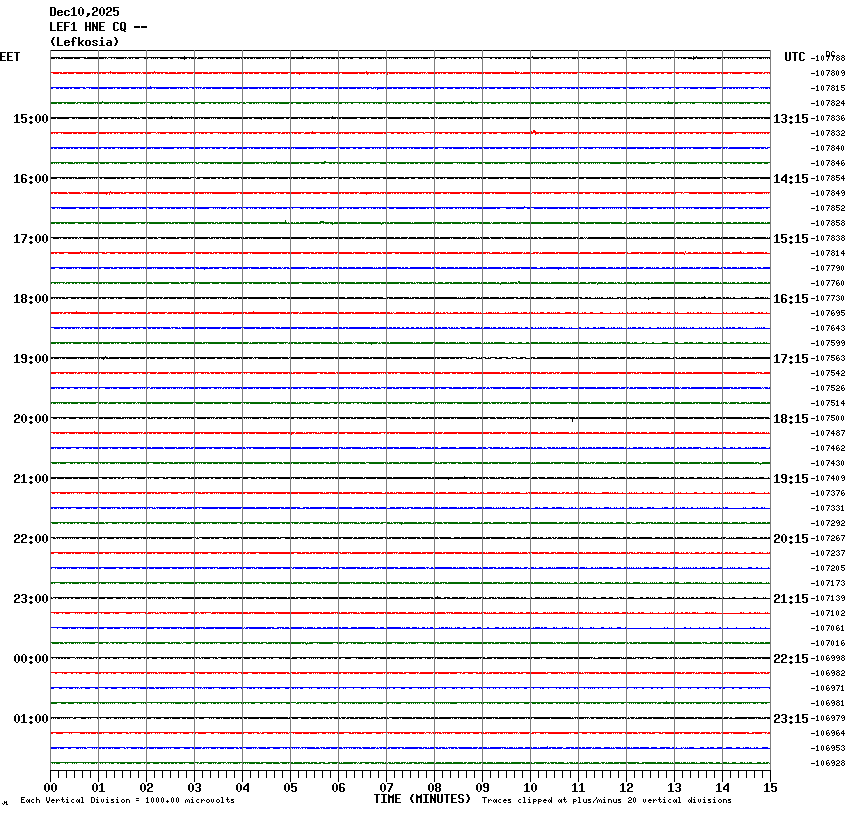Viewport: 850px width, 814px height.
Task: Click the (Lefkosia) location label
Action: 84,42
